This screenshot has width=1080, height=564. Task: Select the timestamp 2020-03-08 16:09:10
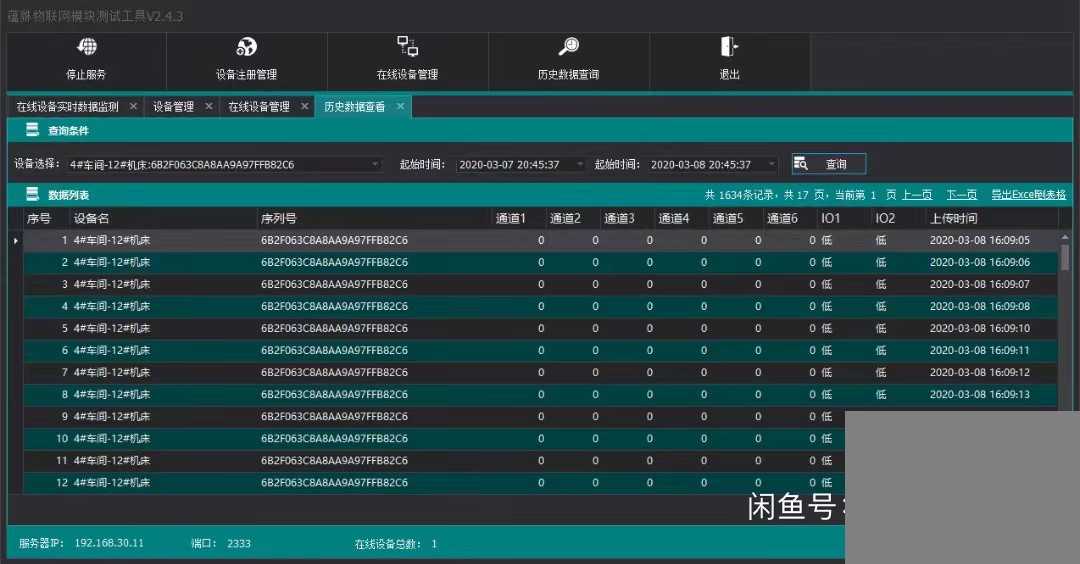pos(979,328)
